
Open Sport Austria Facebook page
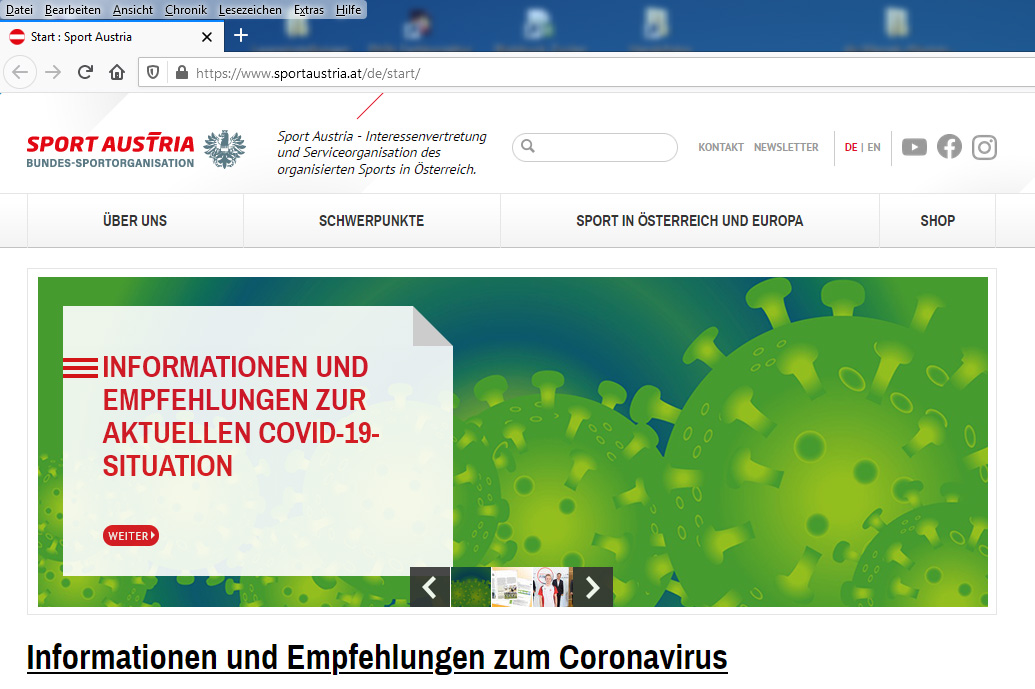(x=949, y=147)
